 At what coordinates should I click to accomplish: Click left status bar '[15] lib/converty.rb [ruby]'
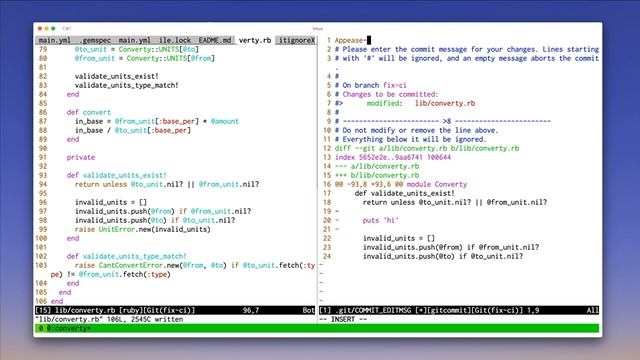point(115,310)
